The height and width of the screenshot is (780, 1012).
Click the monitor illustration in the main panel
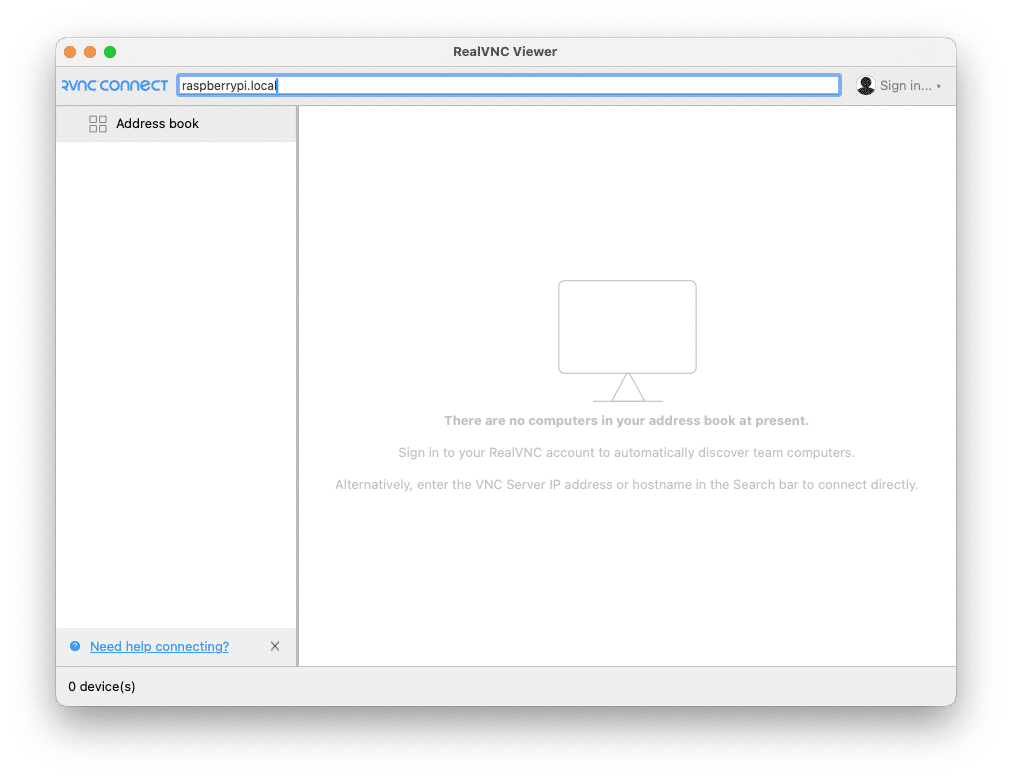click(x=627, y=327)
